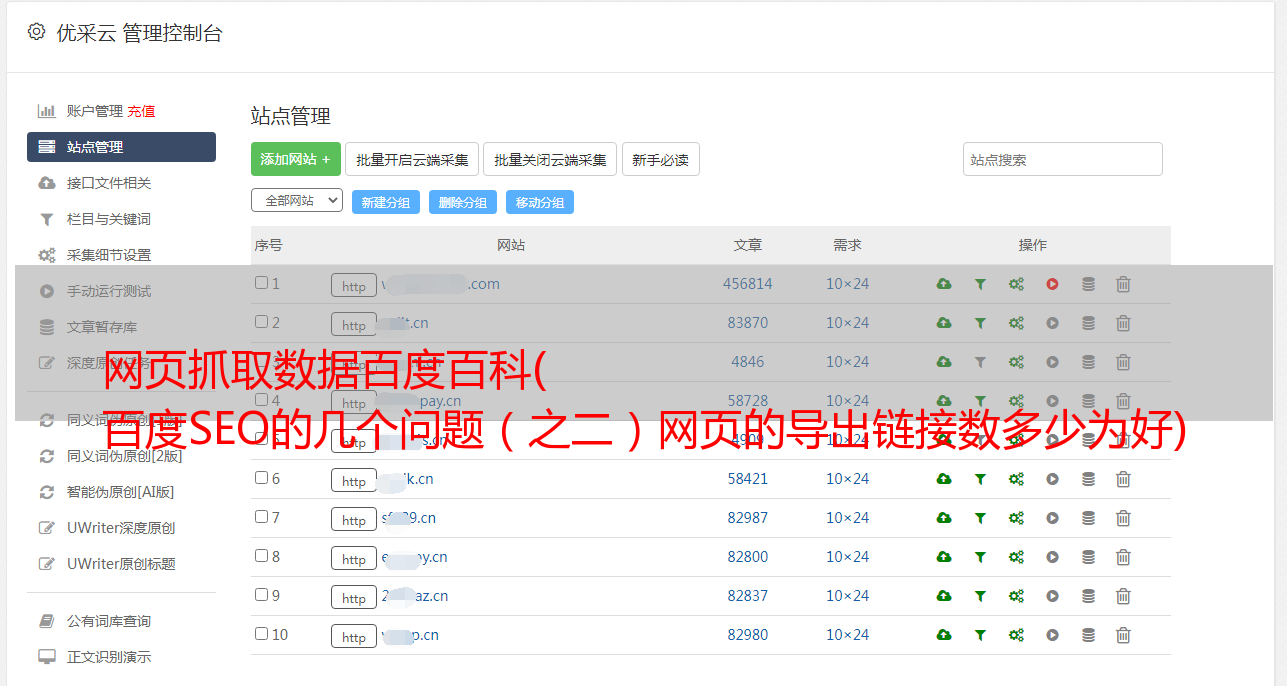Open UWriter深度原创 sidebar item
Image resolution: width=1287 pixels, height=686 pixels.
[121, 528]
